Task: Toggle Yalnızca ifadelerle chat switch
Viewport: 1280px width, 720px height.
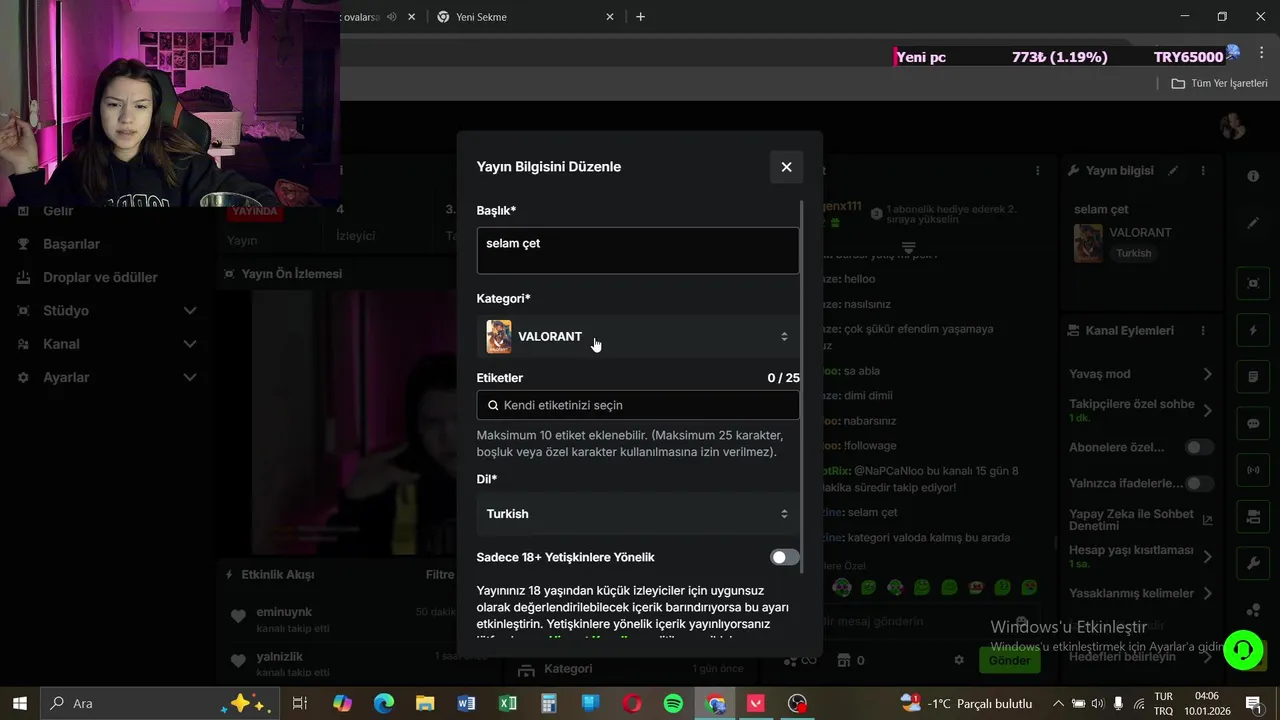Action: pos(1199,483)
